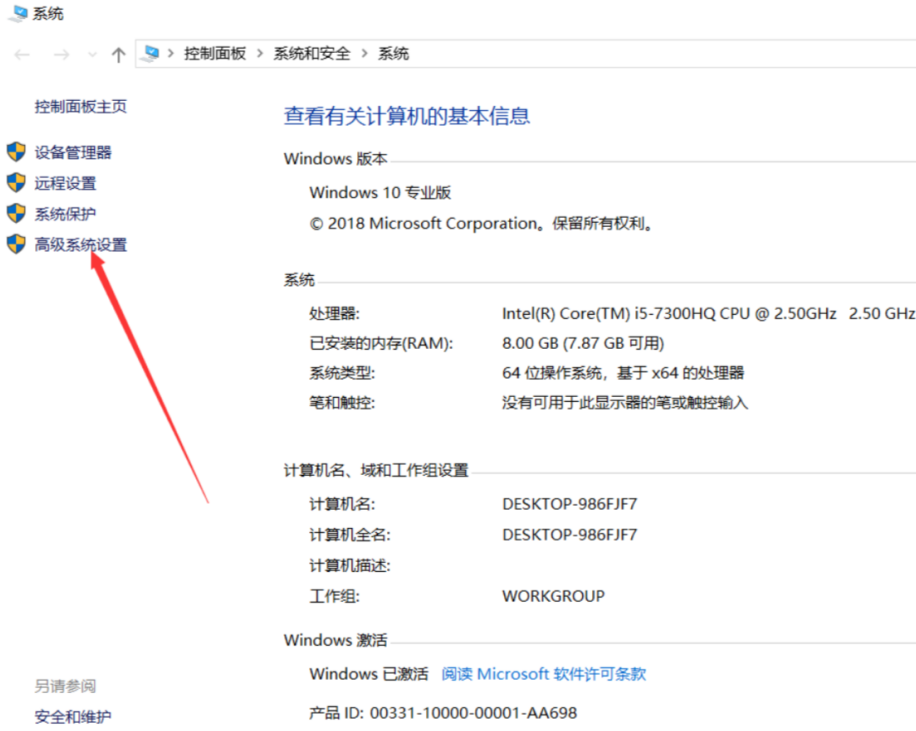Screen dimensions: 916x731
Task: Open 阅读 Microsoft 软件许可条款 link
Action: point(543,674)
